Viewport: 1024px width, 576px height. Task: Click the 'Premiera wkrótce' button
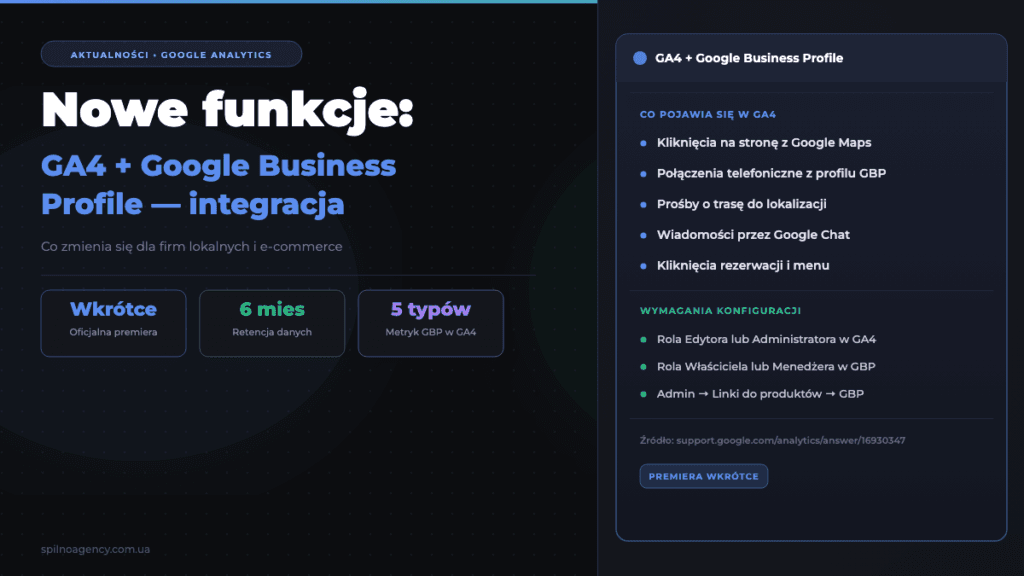[703, 476]
